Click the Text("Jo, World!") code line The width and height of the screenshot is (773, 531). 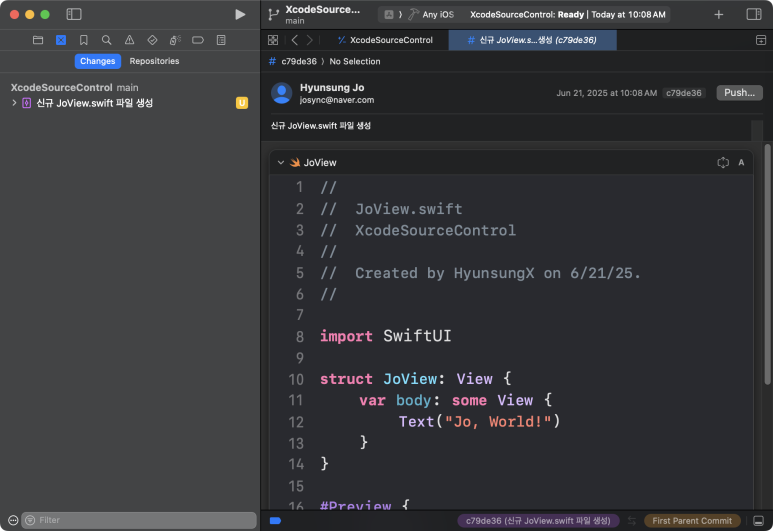click(x=479, y=422)
